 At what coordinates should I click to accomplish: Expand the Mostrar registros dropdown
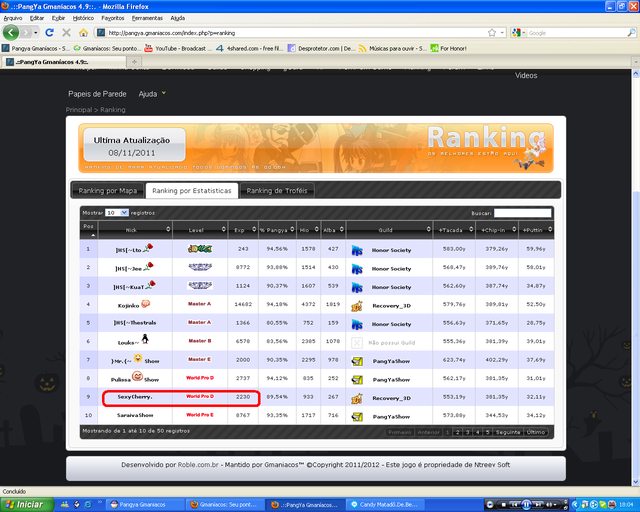coord(117,213)
